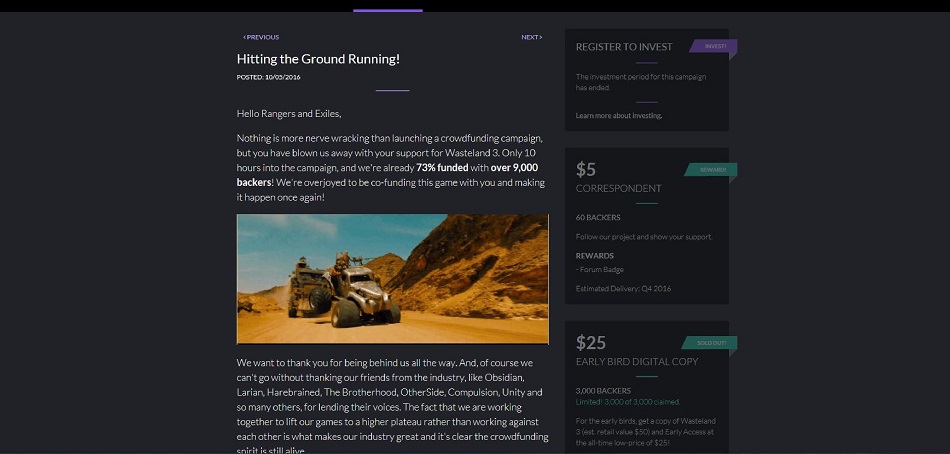The image size is (950, 454).
Task: Click the Early Bird Digital Copy title
Action: (636, 362)
